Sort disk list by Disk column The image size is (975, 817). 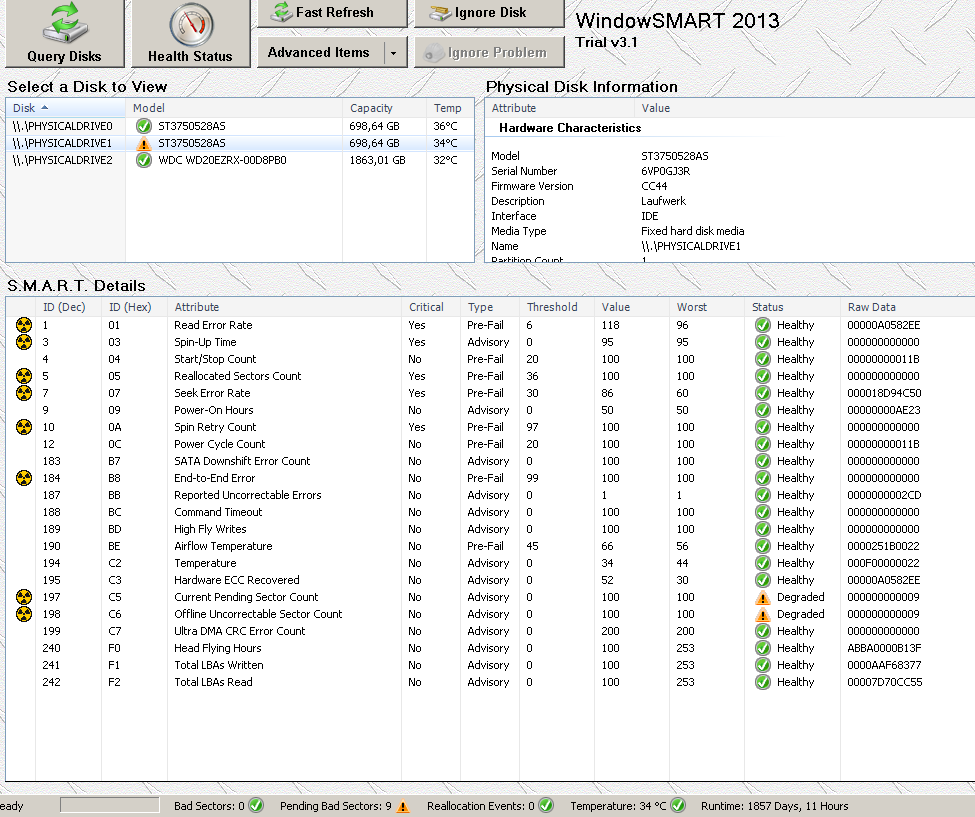(x=66, y=108)
